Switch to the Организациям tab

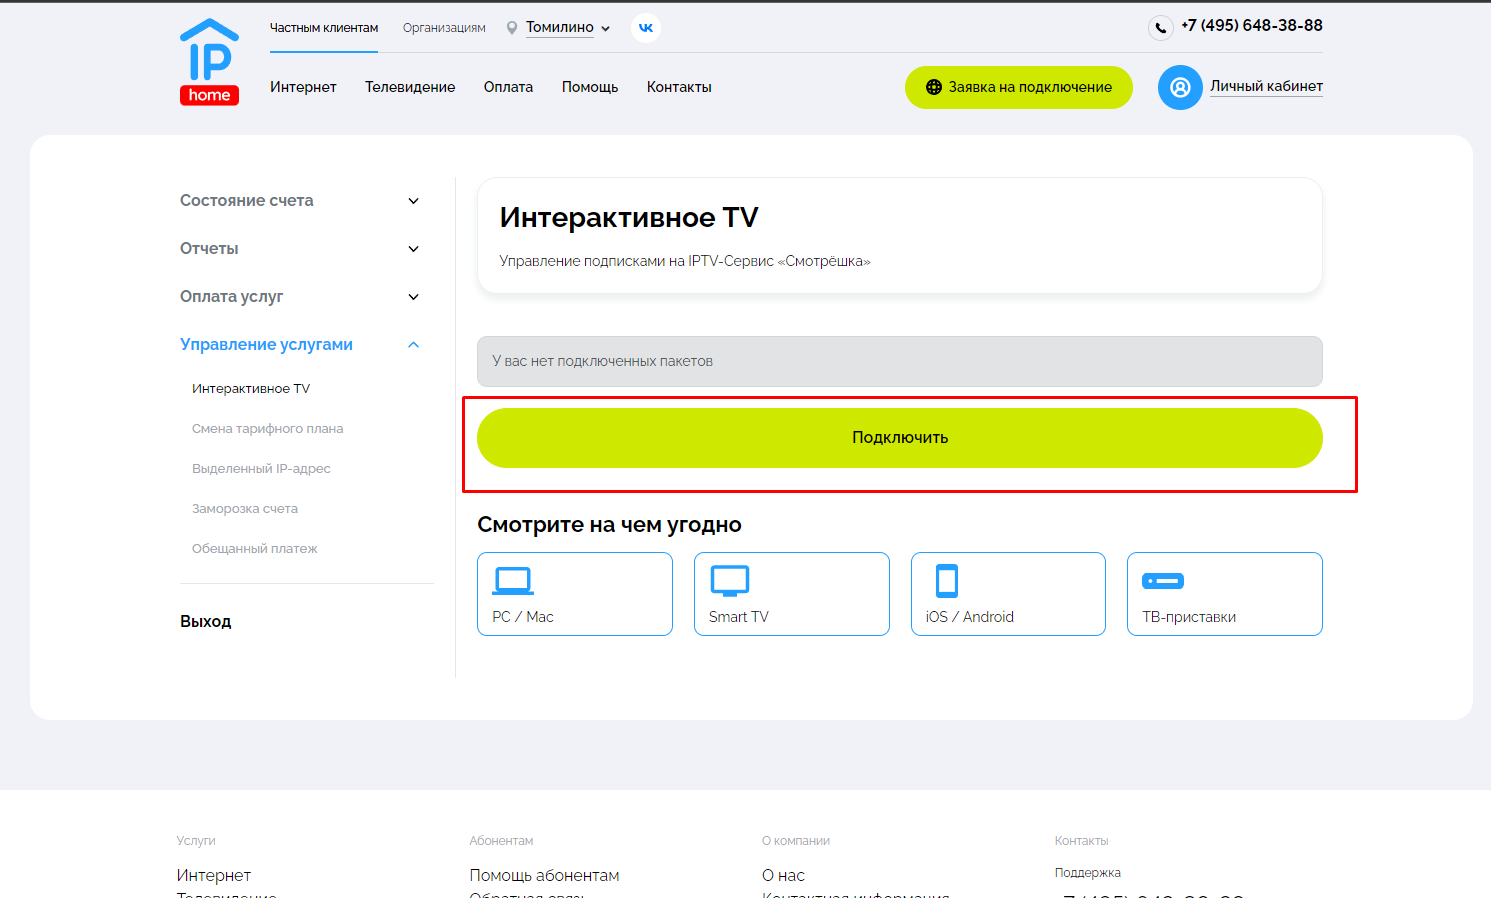444,28
